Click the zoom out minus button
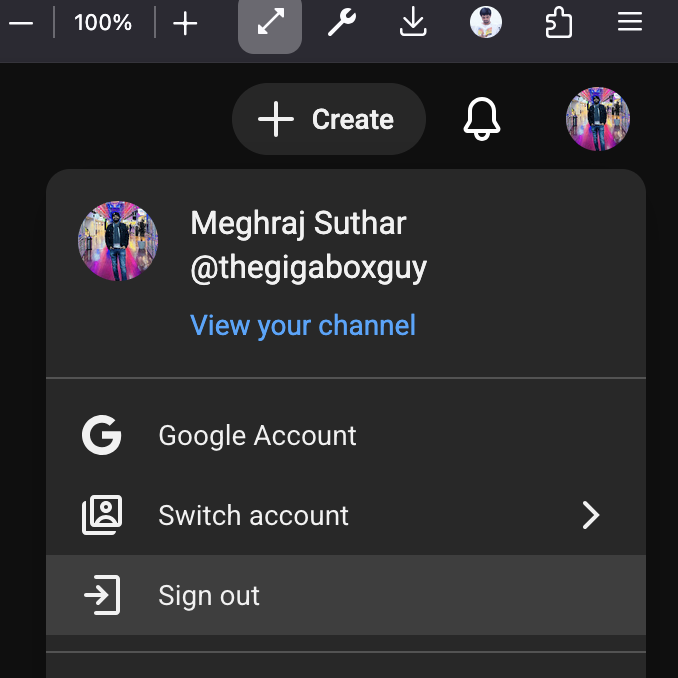The image size is (678, 678). [21, 23]
